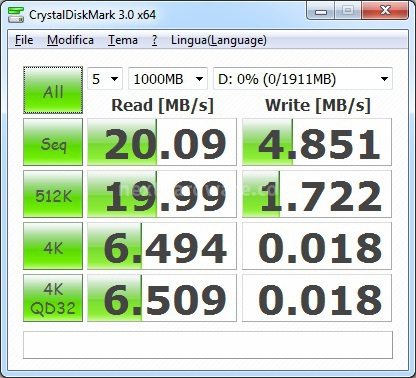Click the Write [MB/s] column header
Image resolution: width=416 pixels, height=378 pixels.
tap(318, 106)
